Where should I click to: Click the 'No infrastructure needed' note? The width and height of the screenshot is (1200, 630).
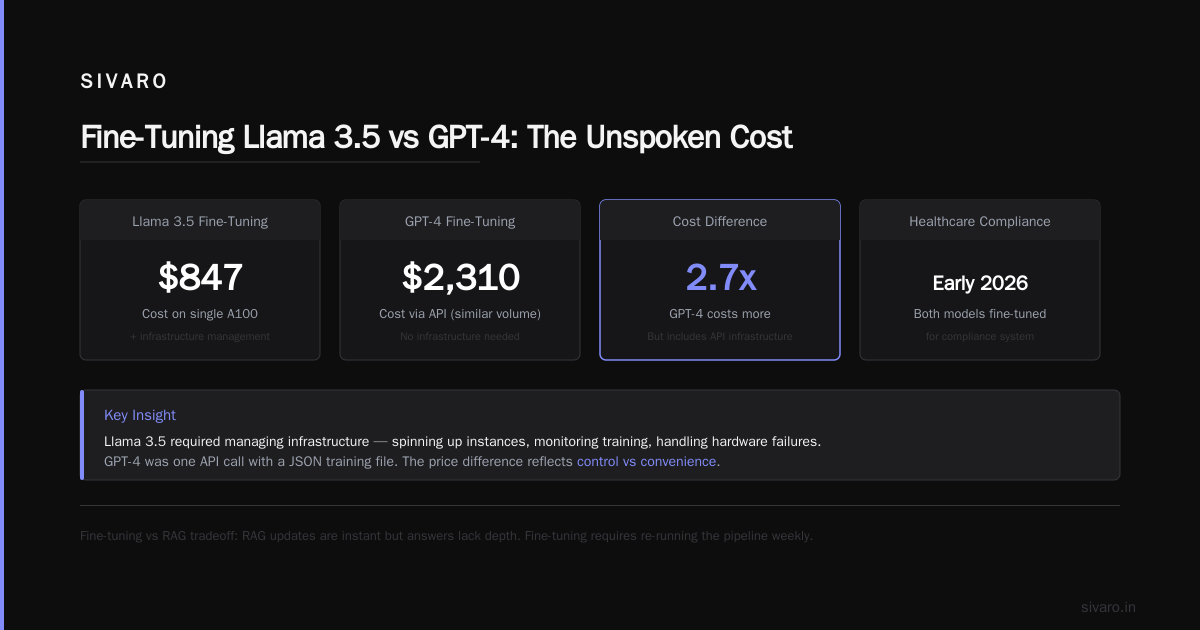pos(460,337)
